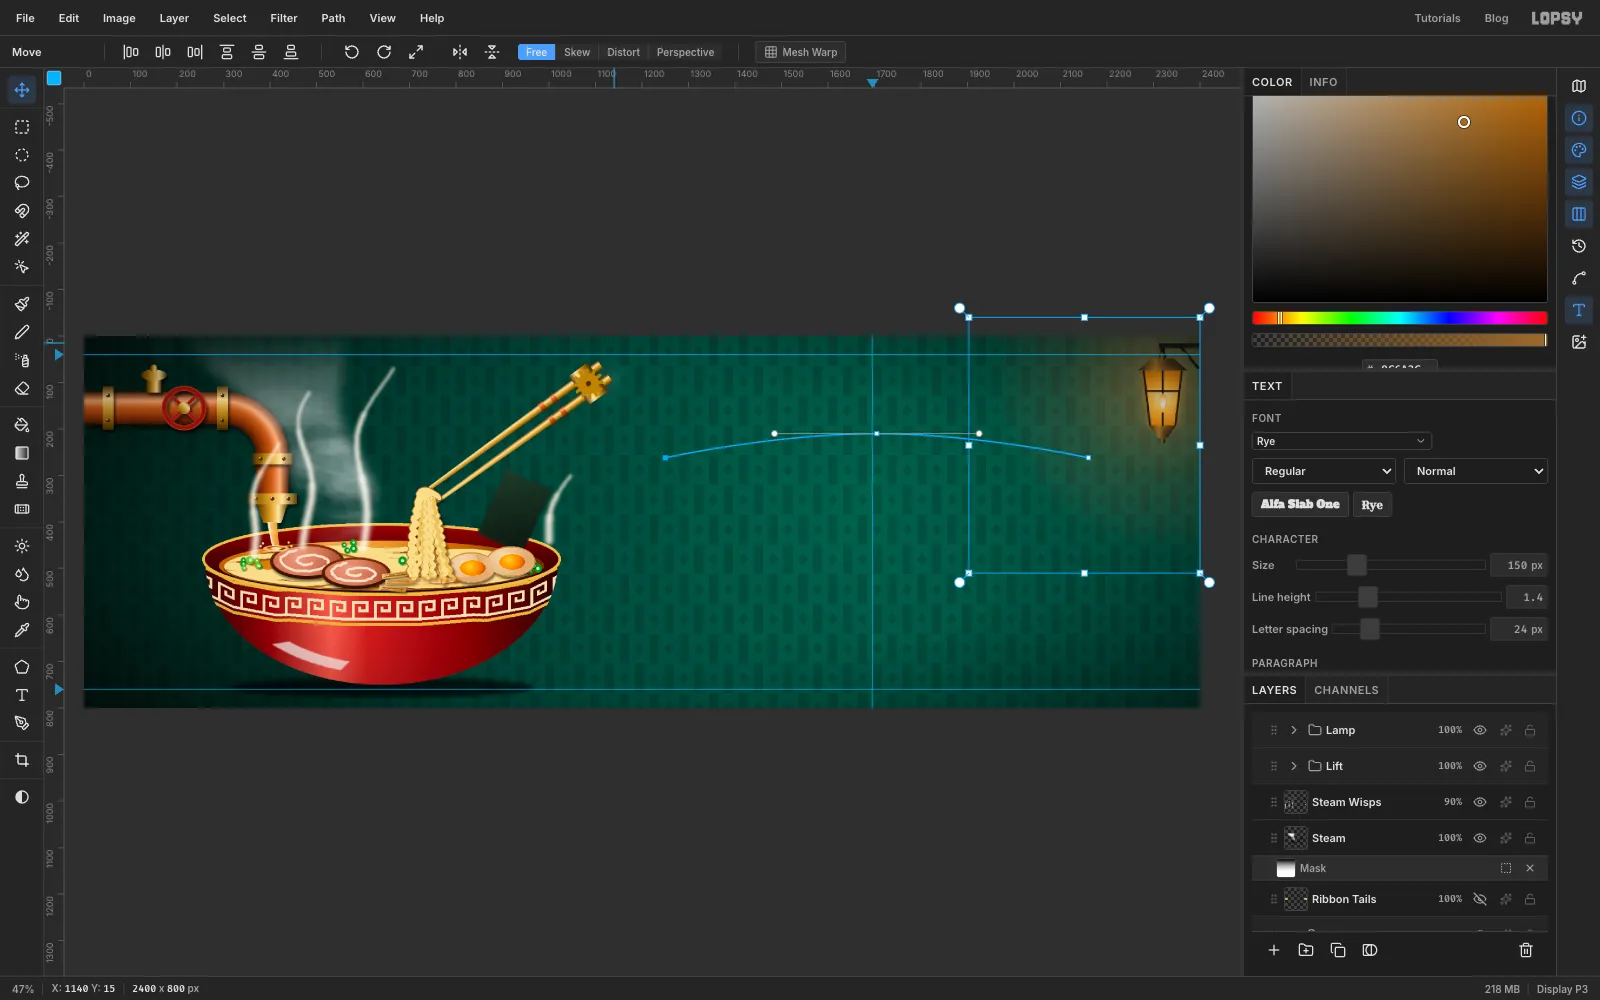
Task: Select the Text tool in the left toolbar
Action: point(22,695)
